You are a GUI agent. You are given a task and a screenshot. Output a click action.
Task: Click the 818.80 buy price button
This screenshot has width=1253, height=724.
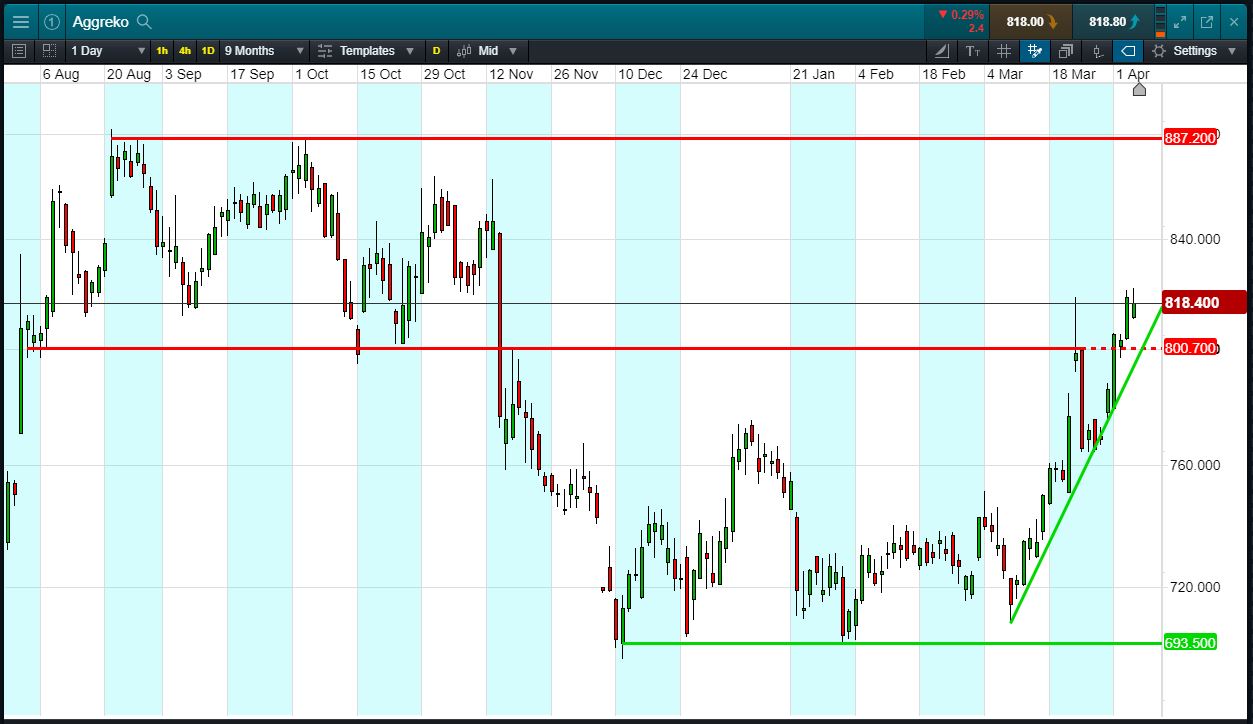coord(1111,21)
